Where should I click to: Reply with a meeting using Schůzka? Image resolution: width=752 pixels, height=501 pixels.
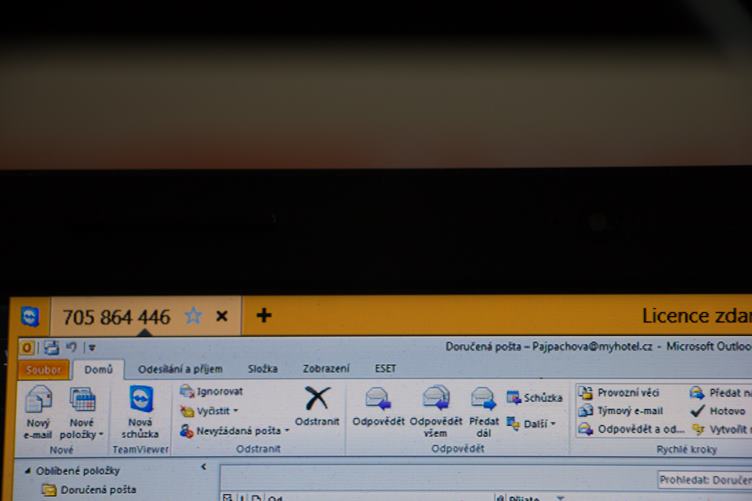coord(534,397)
